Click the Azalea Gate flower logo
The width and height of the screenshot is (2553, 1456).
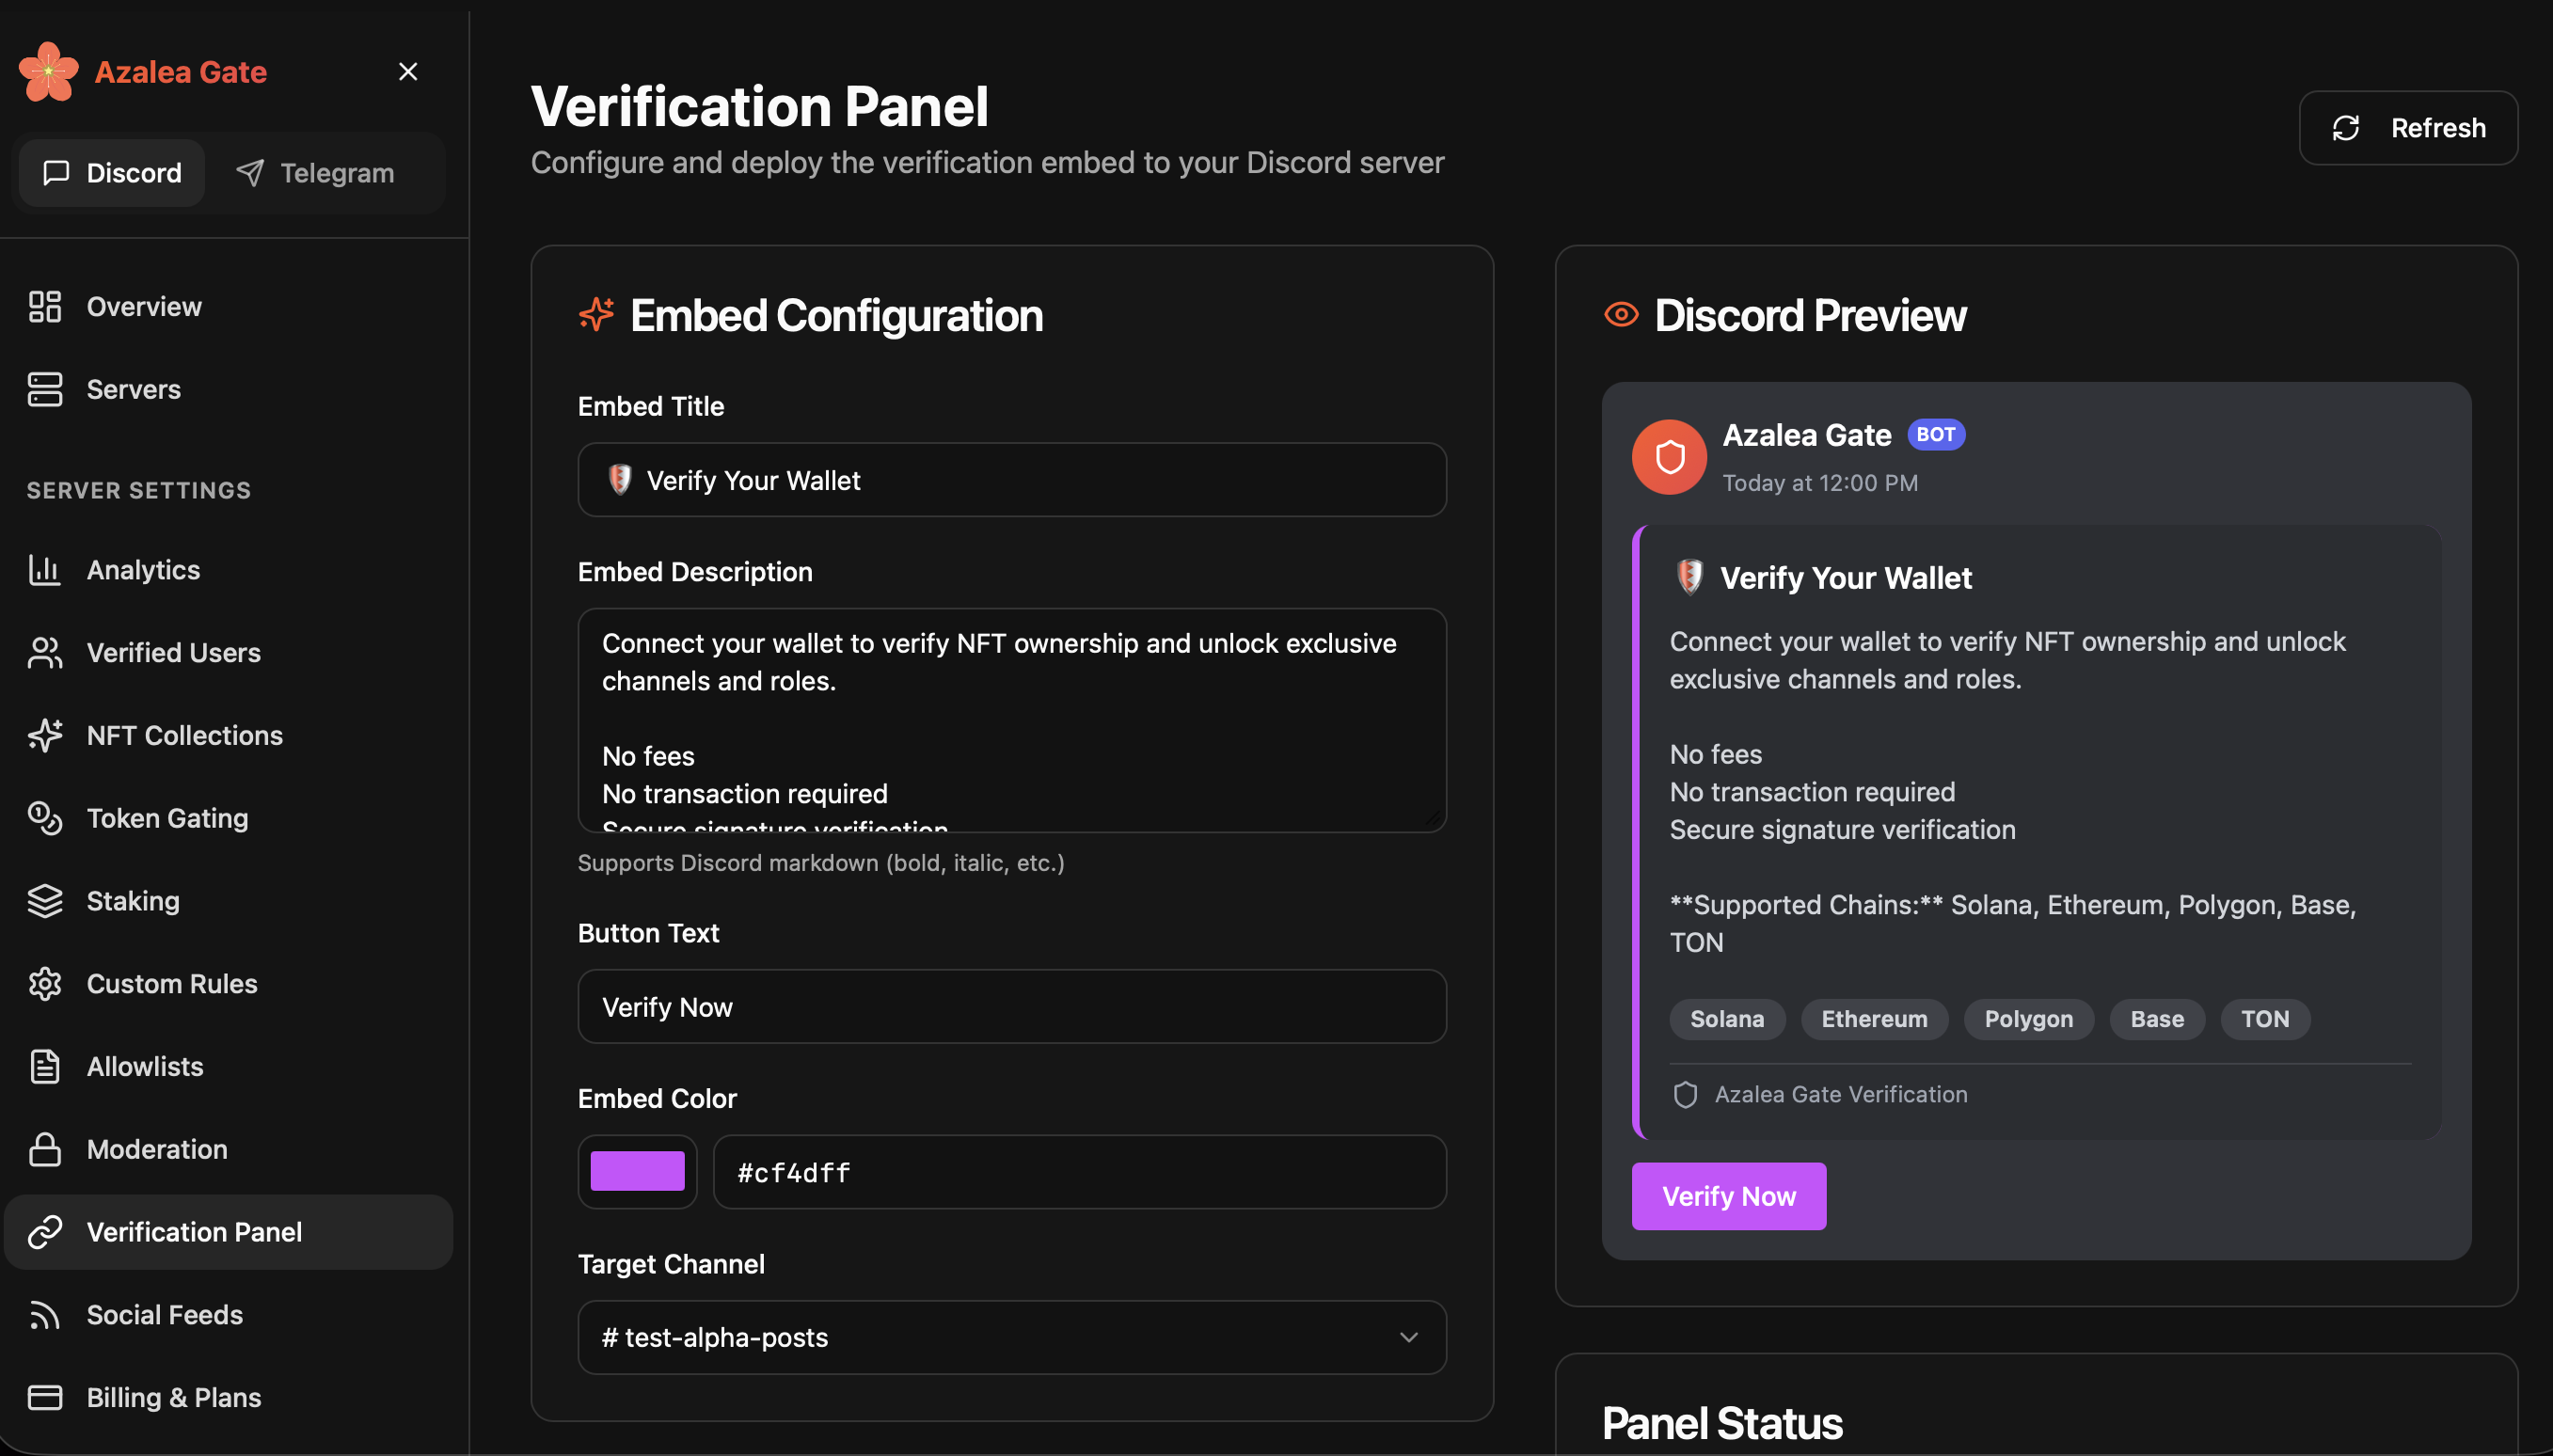click(48, 71)
